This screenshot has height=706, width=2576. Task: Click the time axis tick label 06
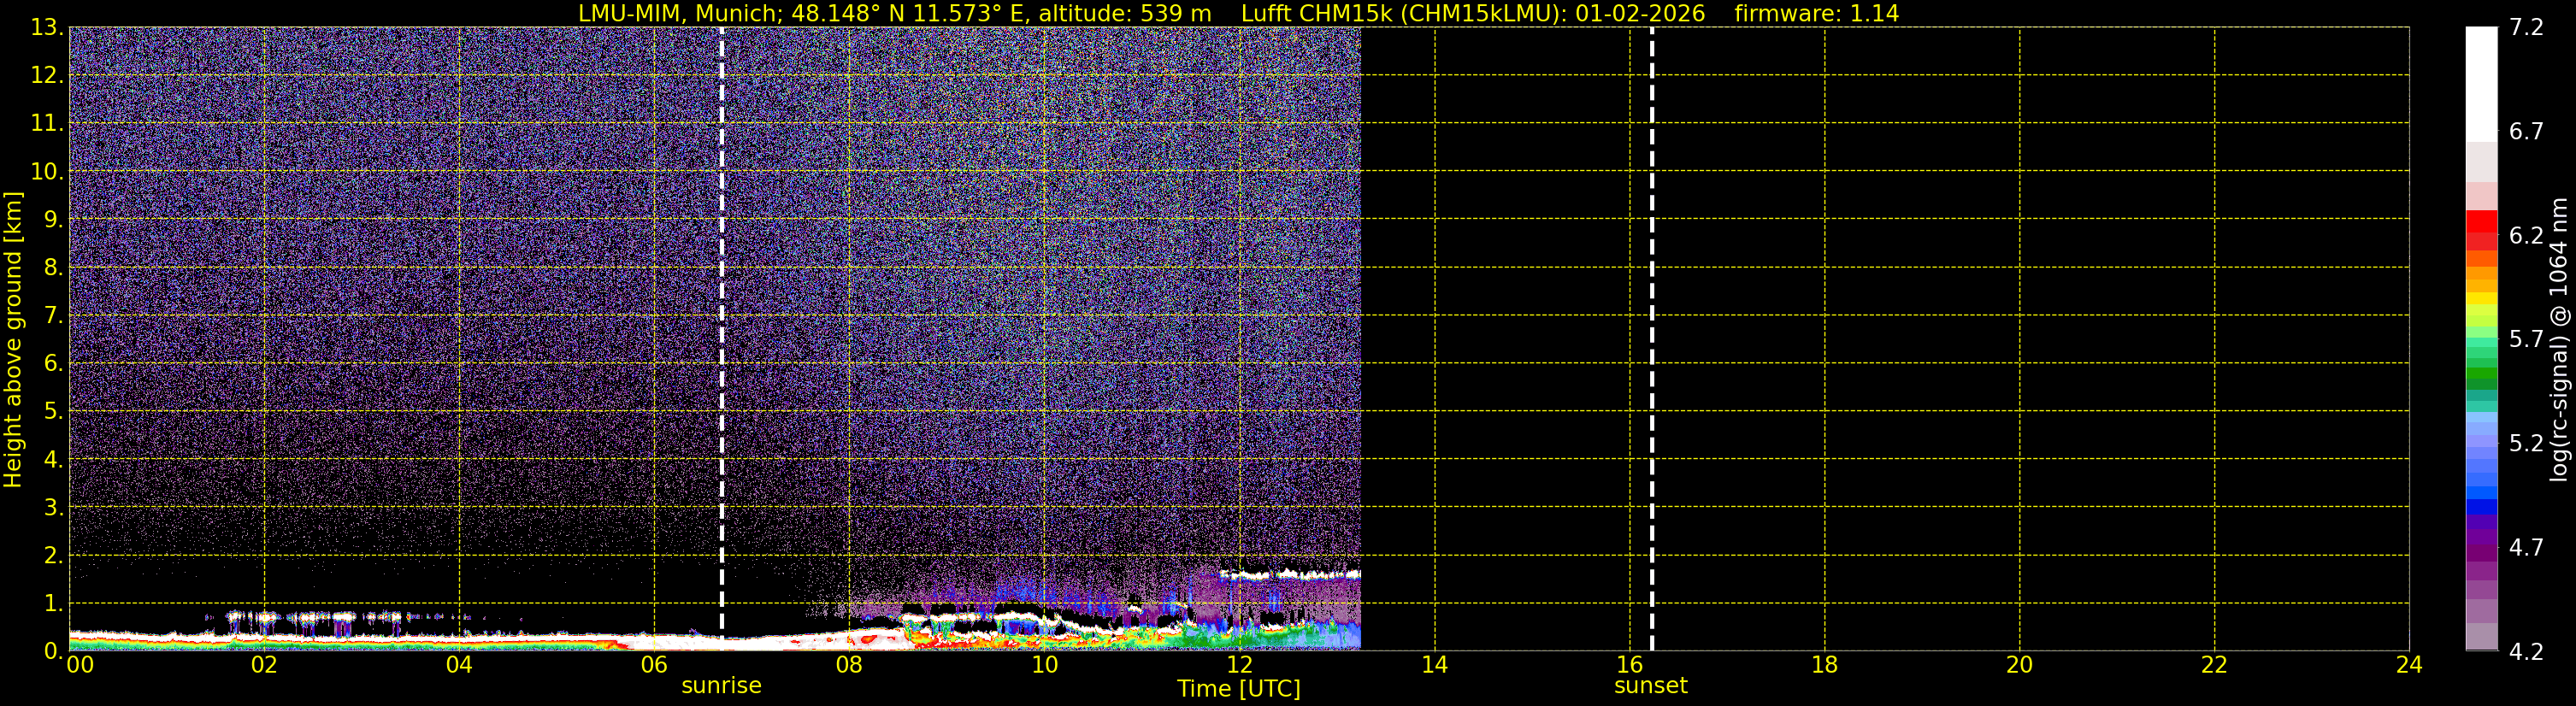click(x=654, y=665)
